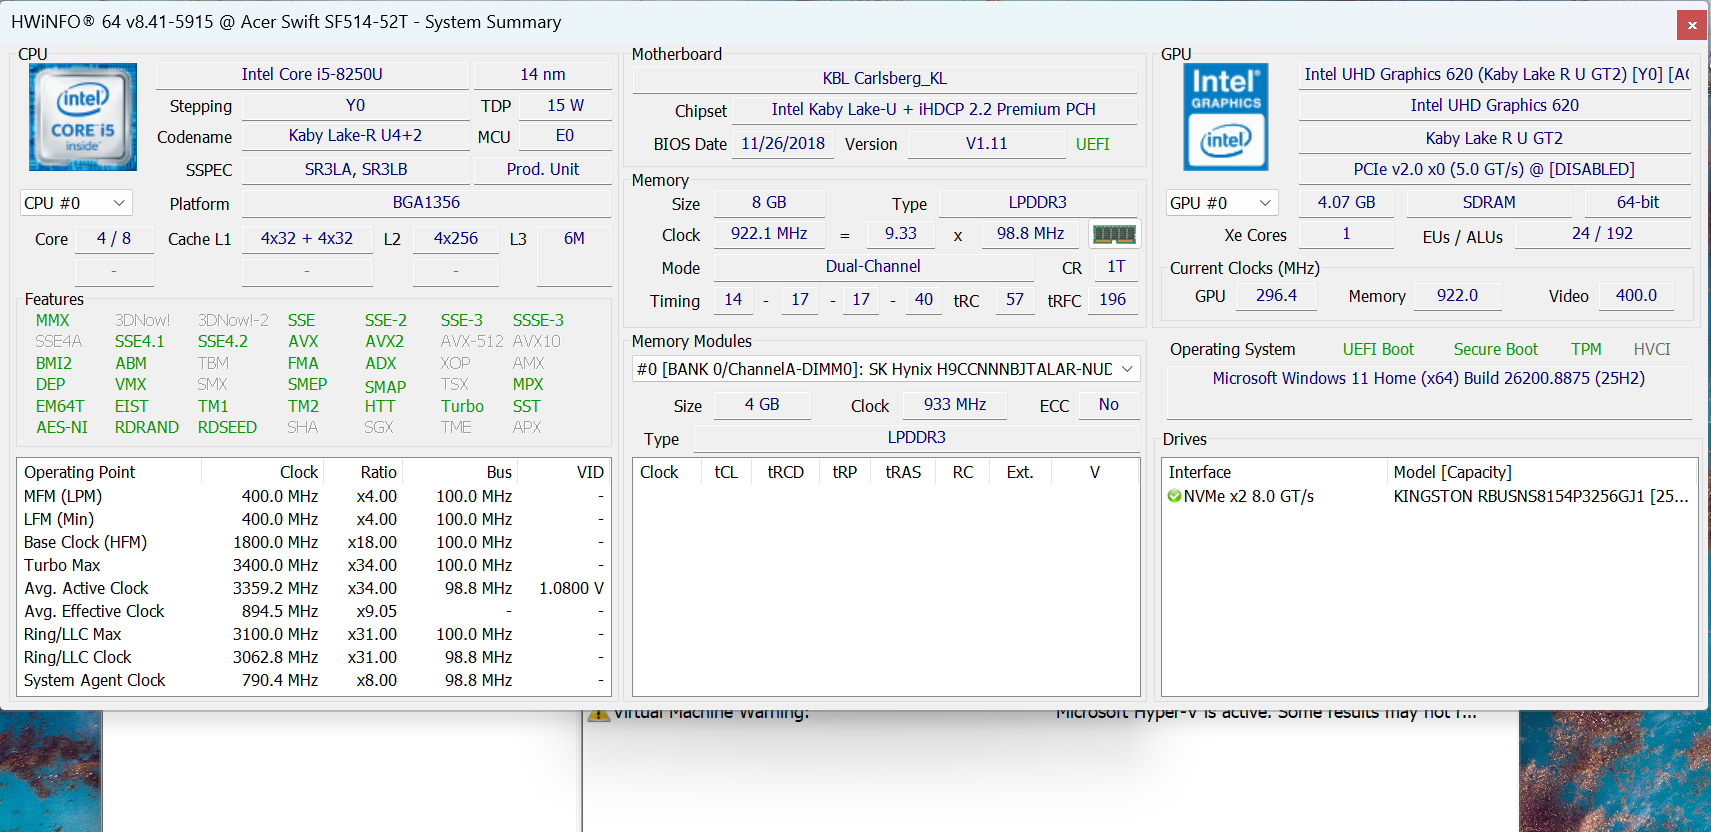The width and height of the screenshot is (1711, 832).
Task: Click the Turbo feature flag
Action: pyautogui.click(x=462, y=406)
